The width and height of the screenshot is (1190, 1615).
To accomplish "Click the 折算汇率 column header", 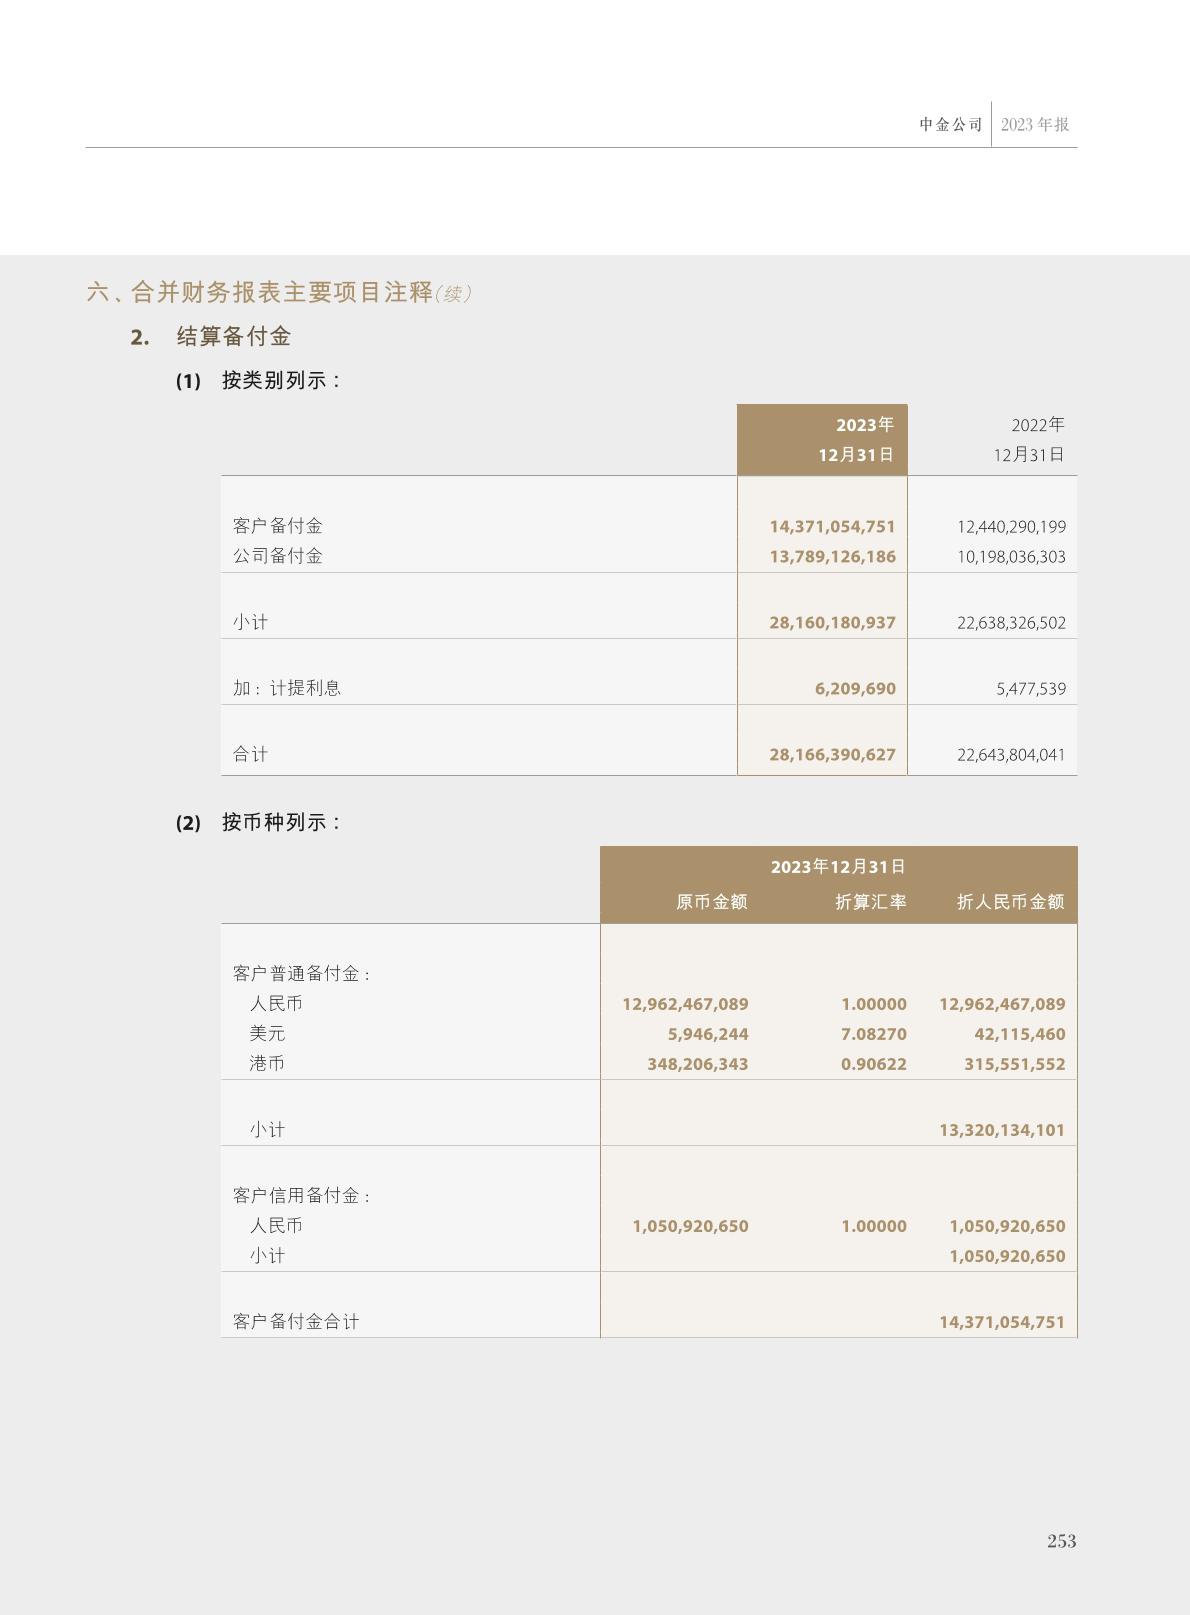I will click(x=870, y=902).
